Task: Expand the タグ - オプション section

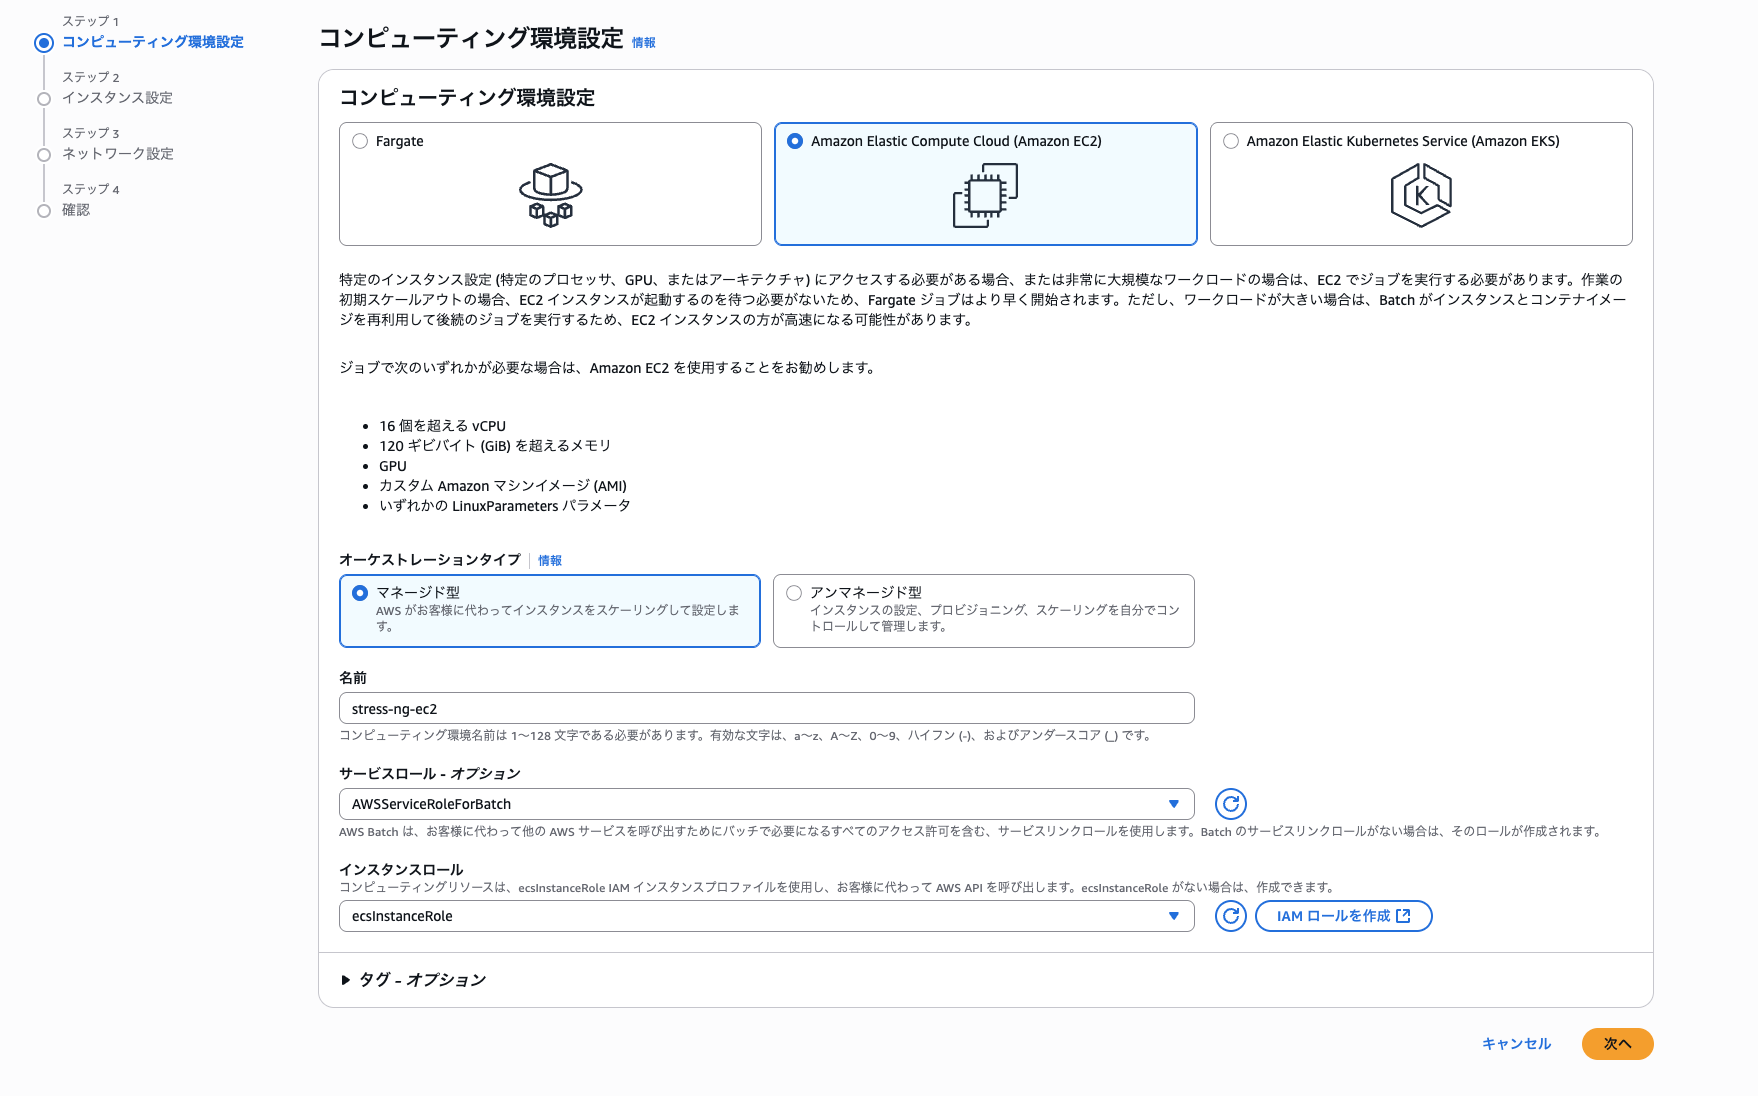Action: pyautogui.click(x=413, y=980)
